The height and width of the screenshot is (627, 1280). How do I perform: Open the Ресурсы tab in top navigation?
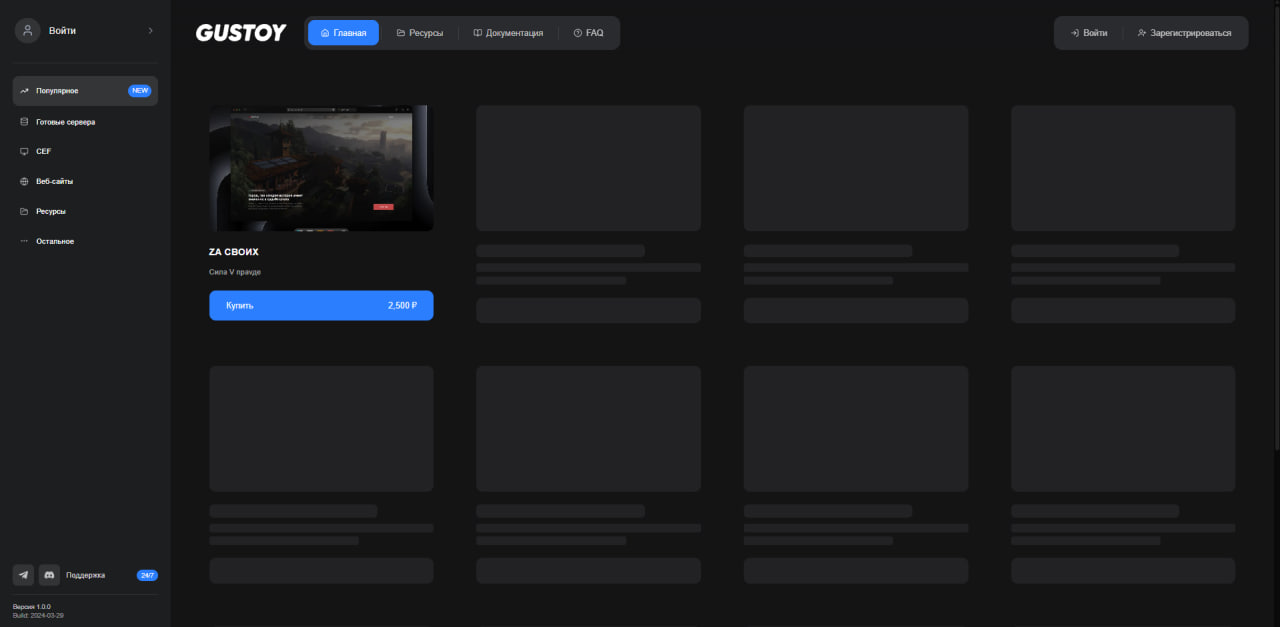tap(419, 33)
